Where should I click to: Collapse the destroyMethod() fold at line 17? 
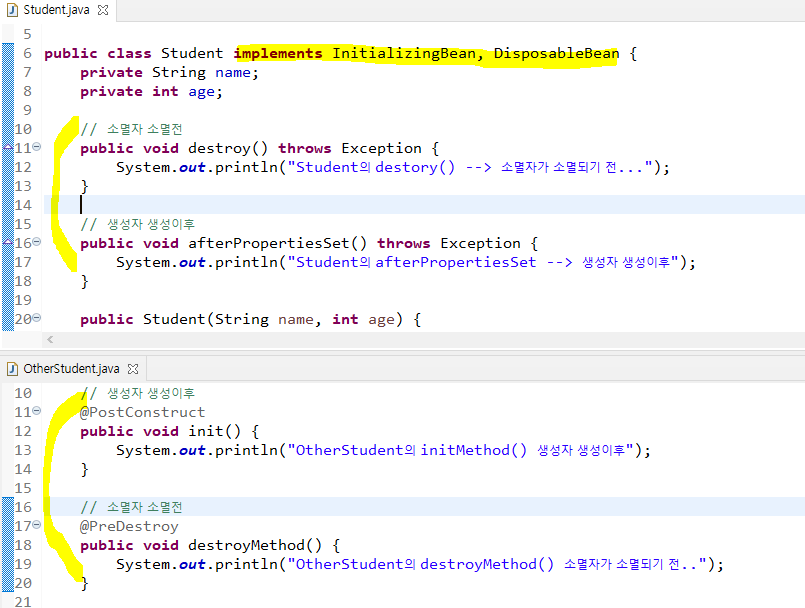36,525
